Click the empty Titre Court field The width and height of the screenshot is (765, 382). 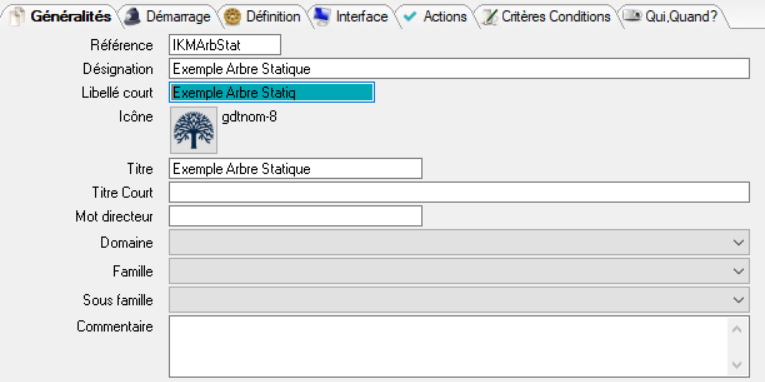459,192
